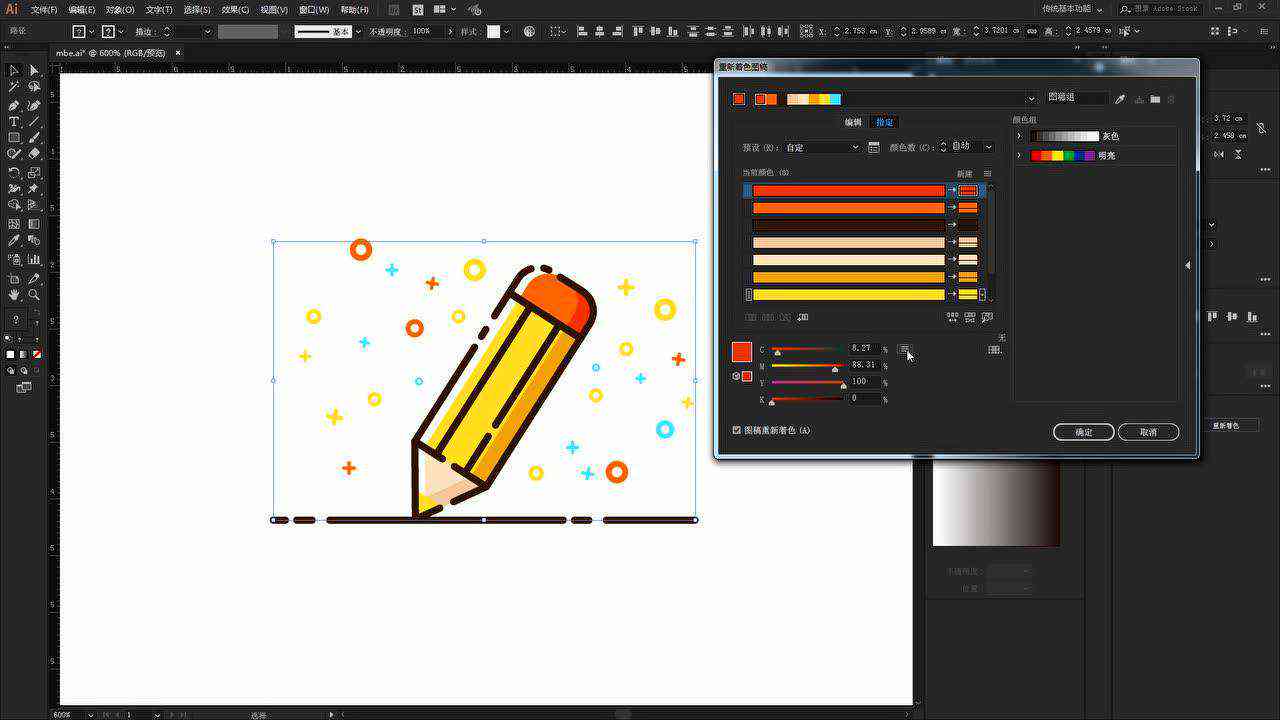Select the Scale tool
Image resolution: width=1280 pixels, height=720 pixels.
34,172
